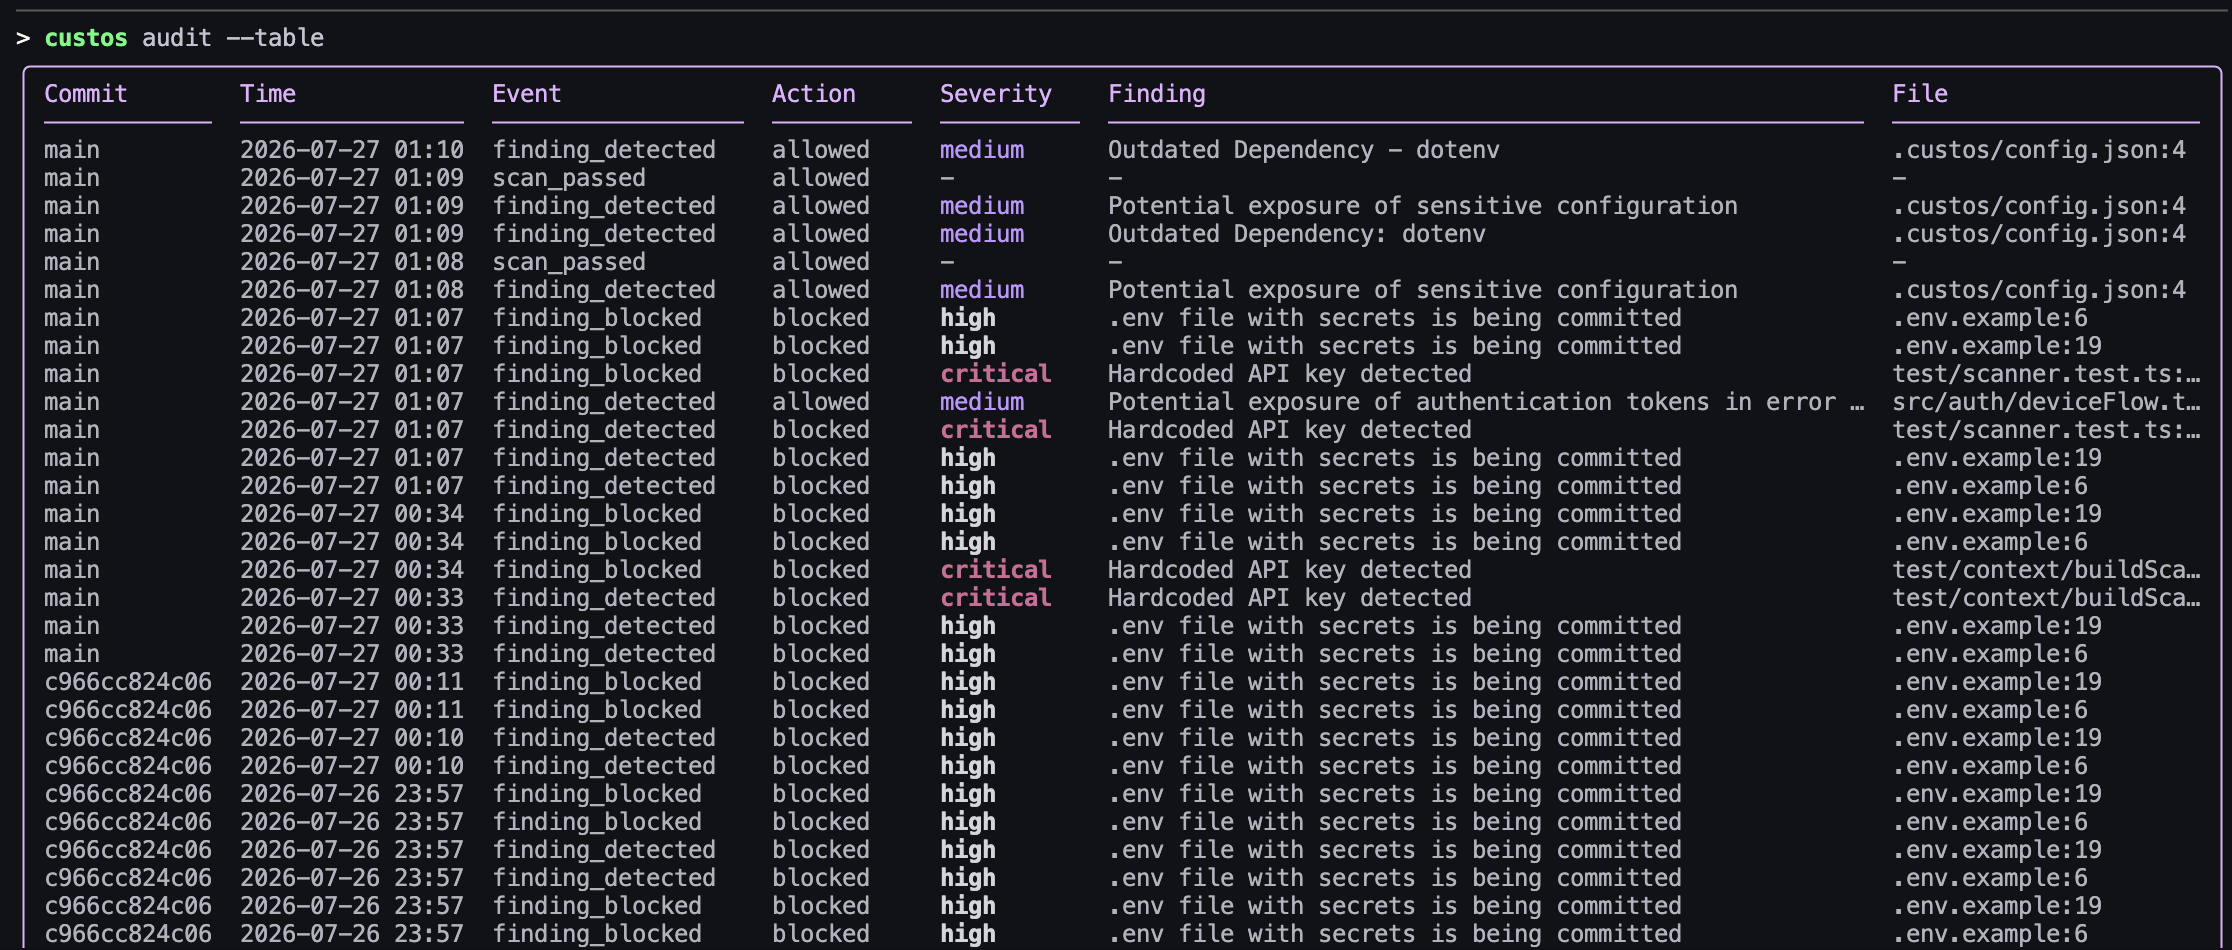
Task: Click the 'Severity' column header
Action: [x=996, y=94]
